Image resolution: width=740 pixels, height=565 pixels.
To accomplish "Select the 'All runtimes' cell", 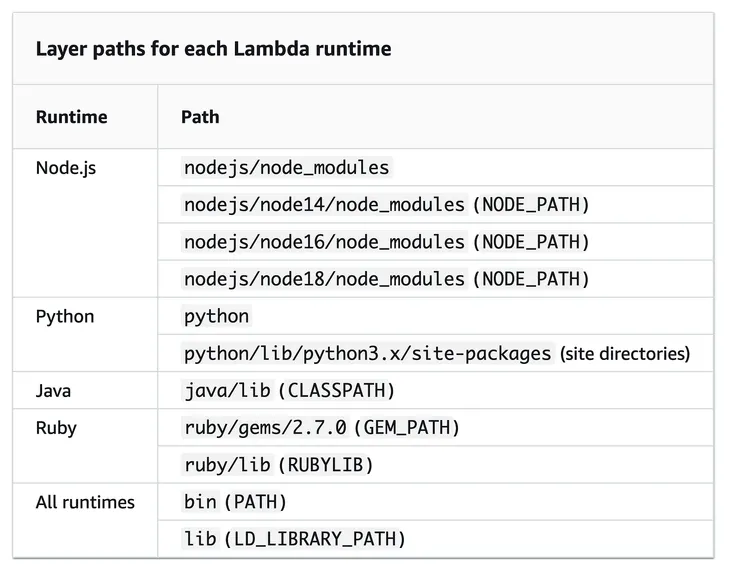I will click(x=85, y=502).
